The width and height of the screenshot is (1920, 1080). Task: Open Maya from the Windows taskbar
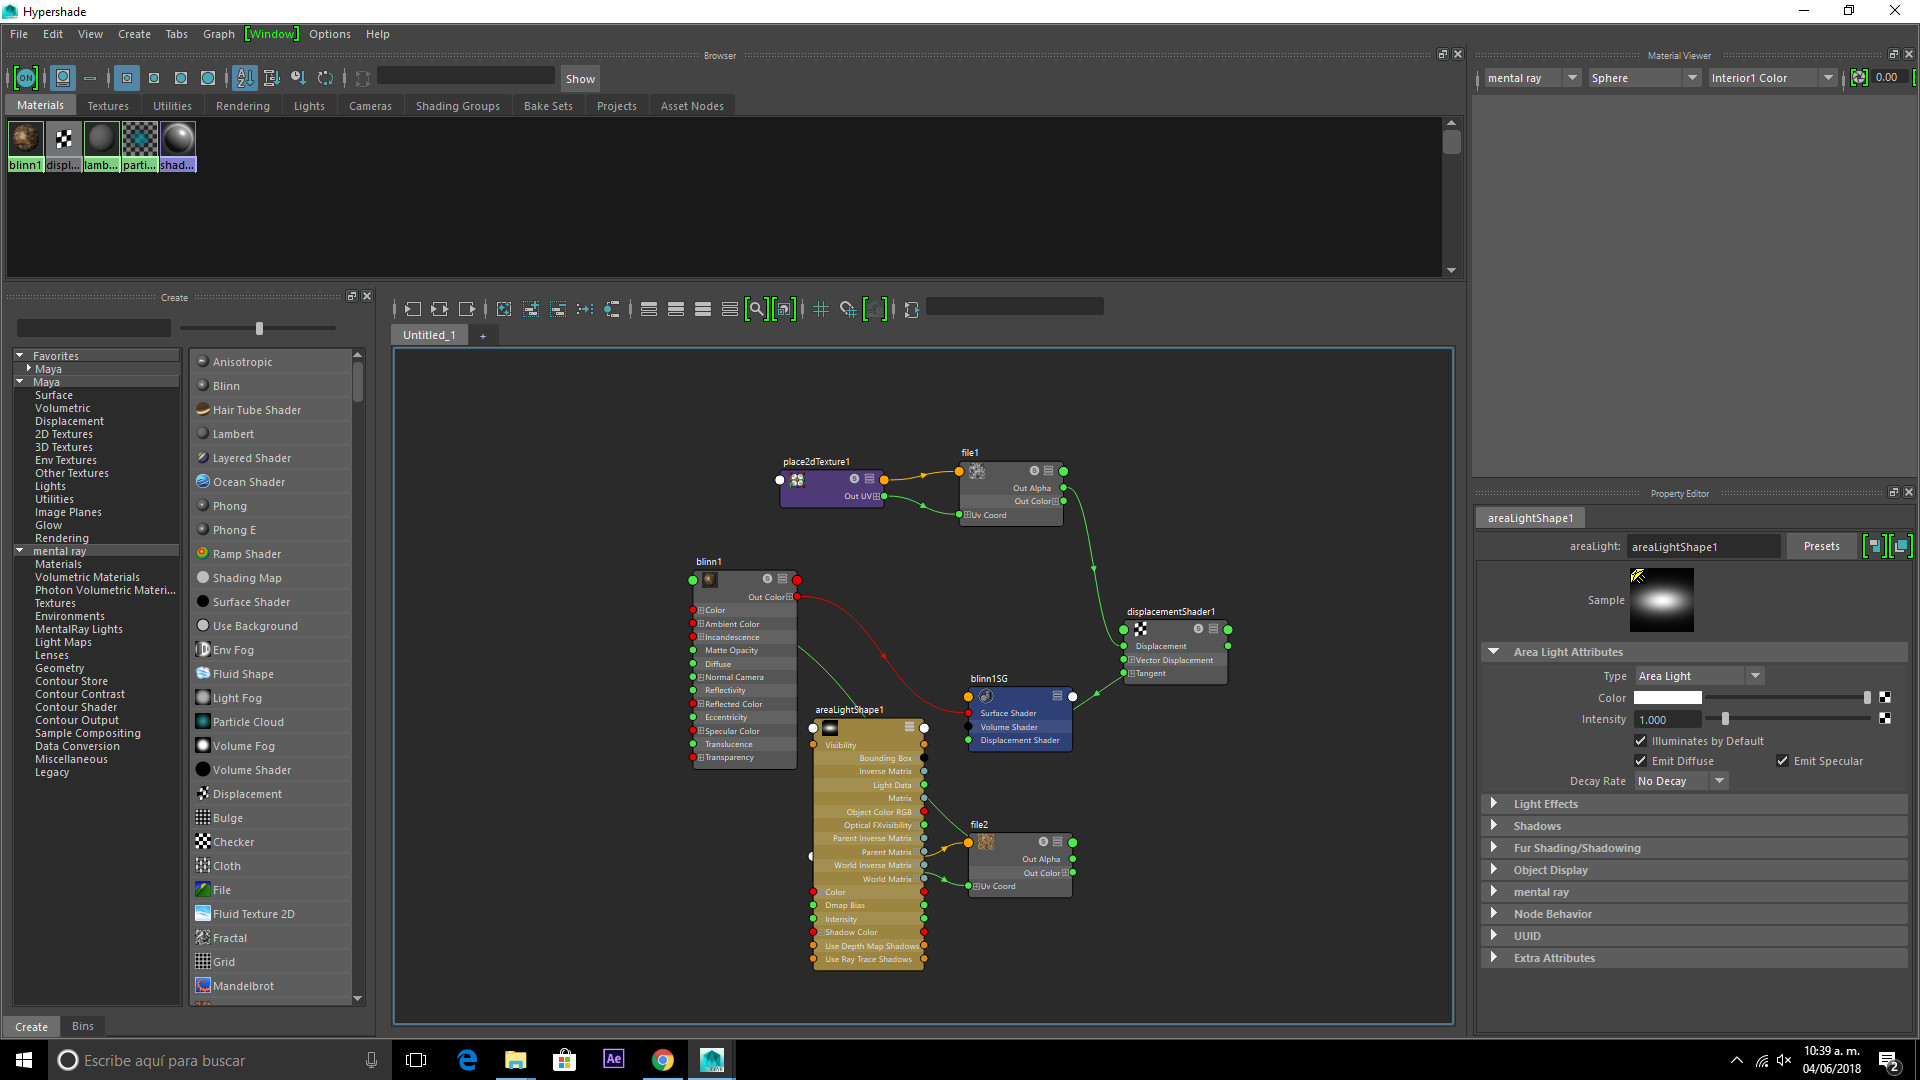pyautogui.click(x=711, y=1060)
